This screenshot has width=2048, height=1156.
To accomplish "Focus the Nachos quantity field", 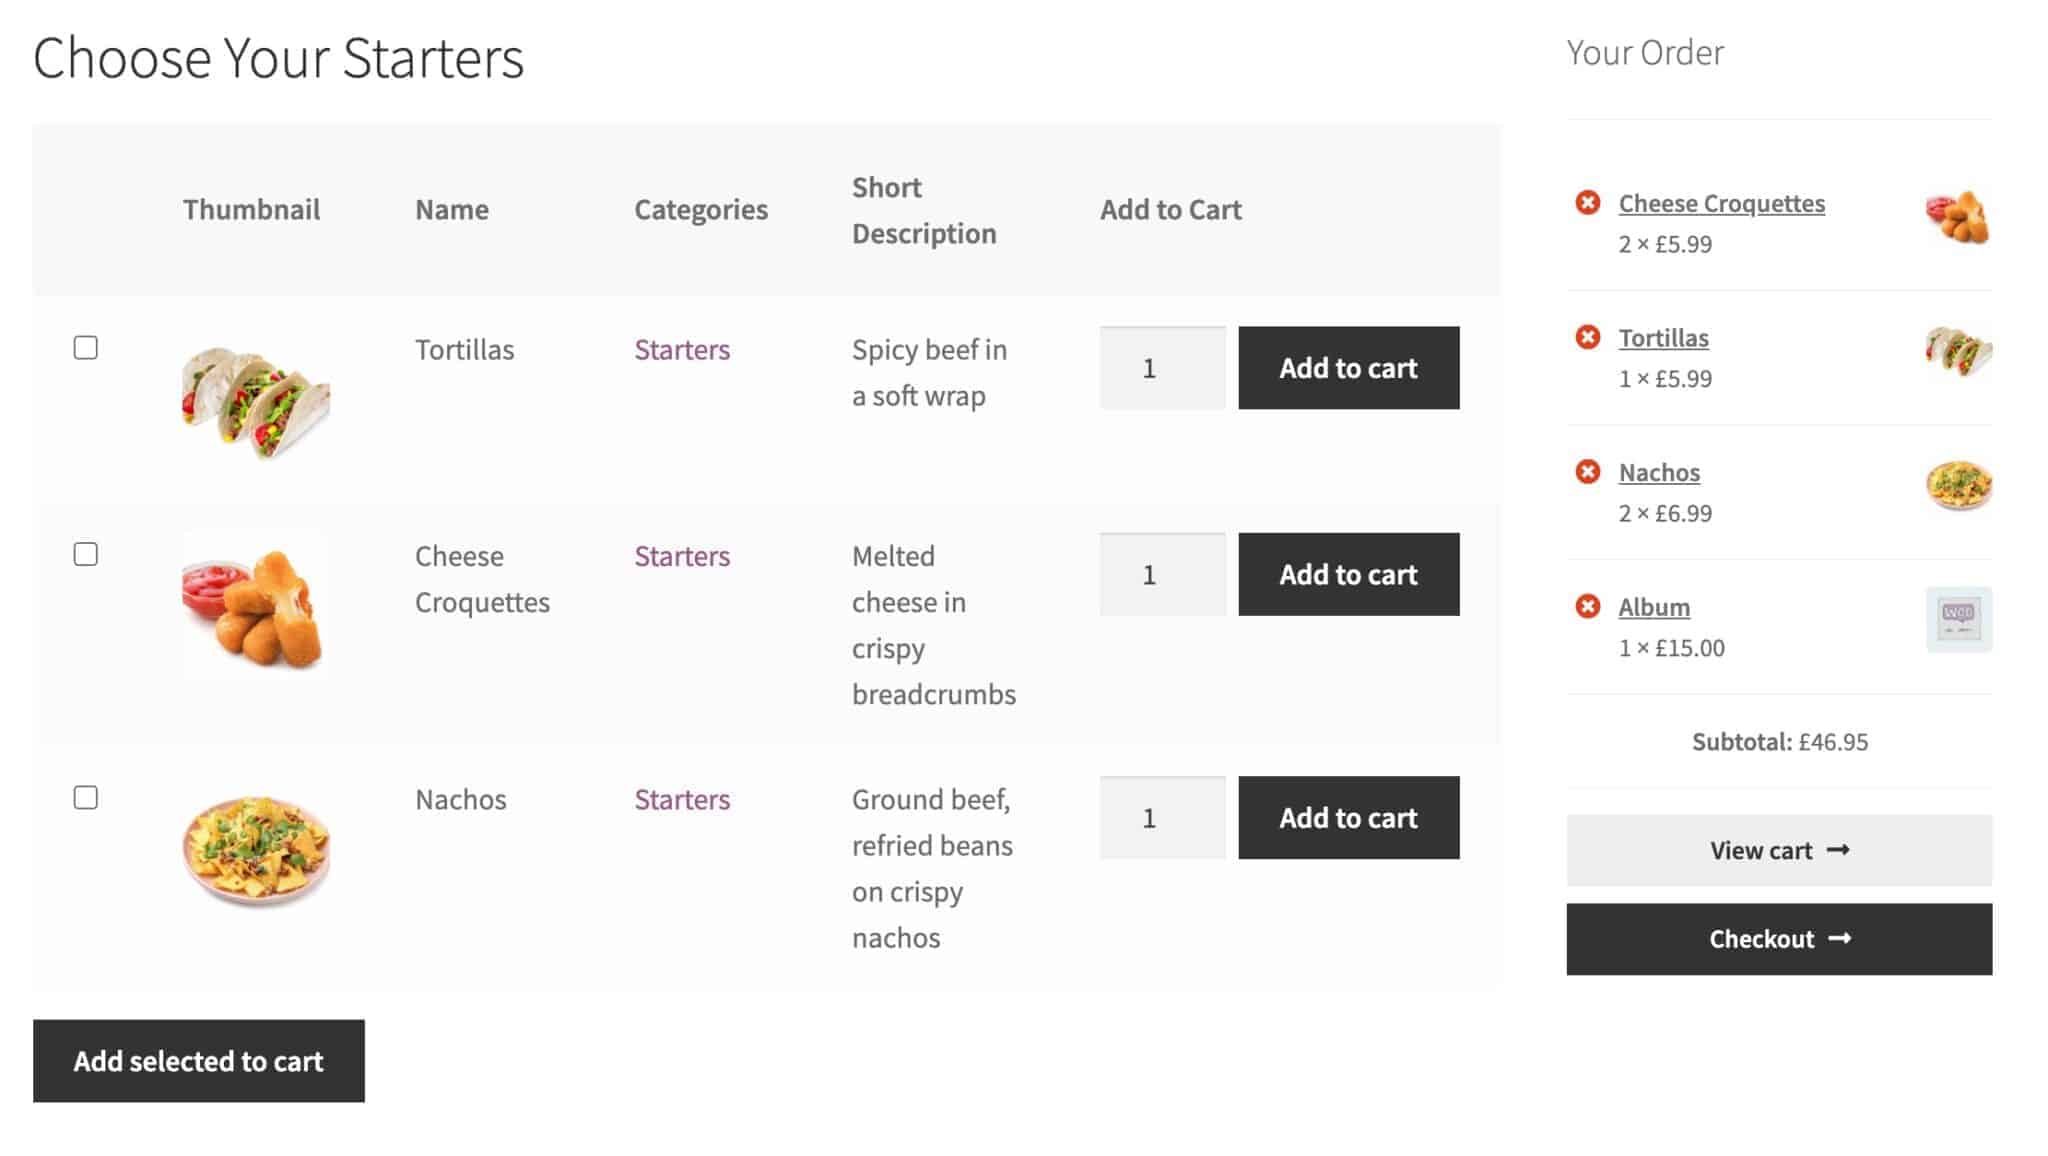I will [x=1162, y=818].
